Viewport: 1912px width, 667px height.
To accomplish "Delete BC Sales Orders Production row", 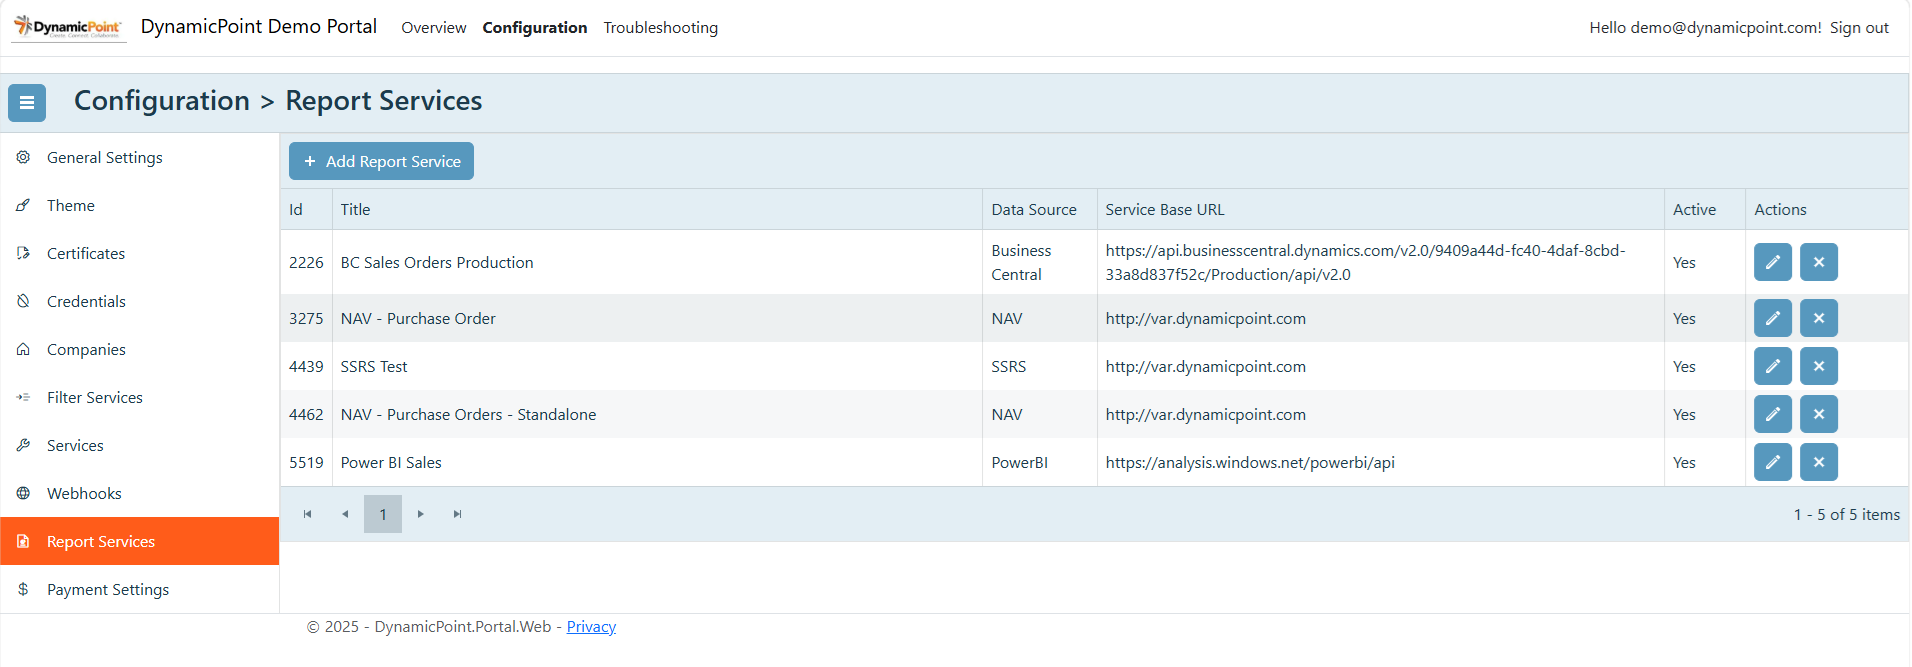I will pos(1818,262).
